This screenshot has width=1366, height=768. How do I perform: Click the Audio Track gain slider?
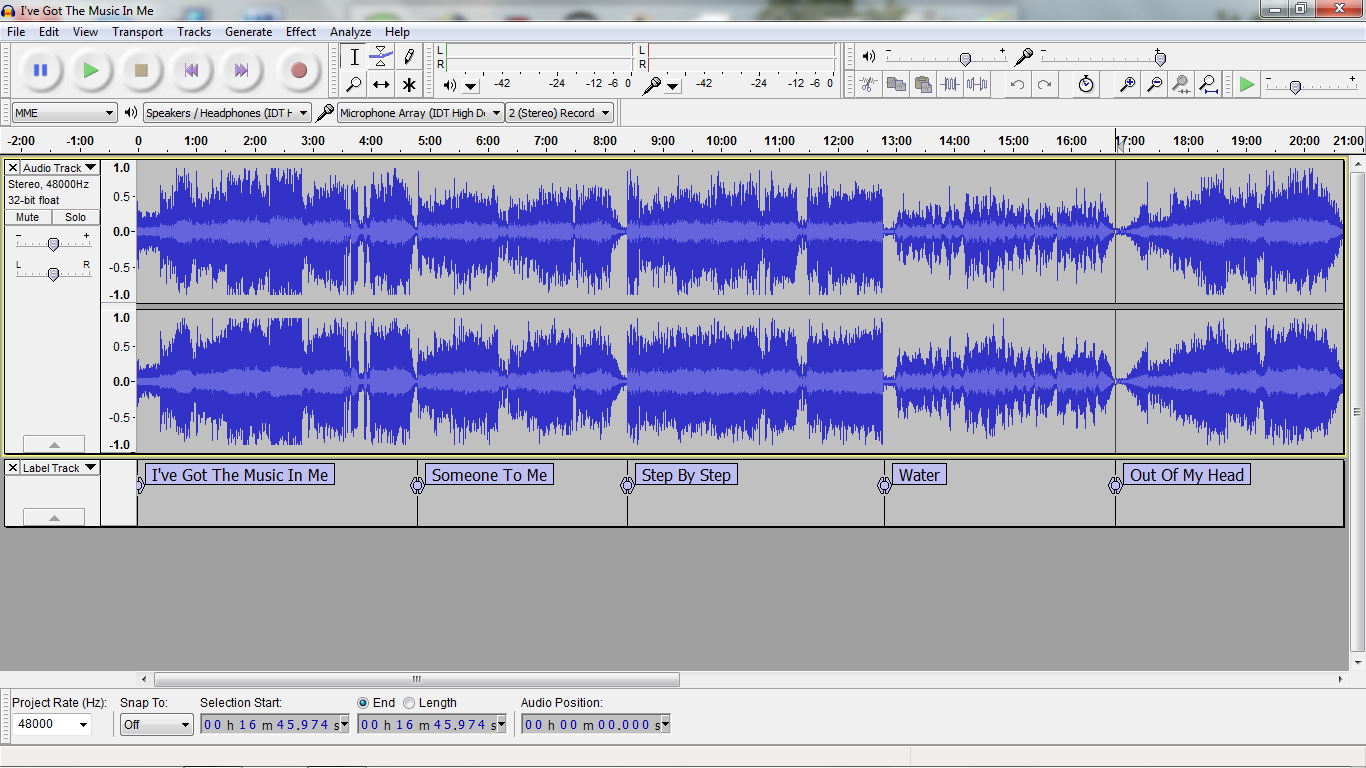coord(53,244)
